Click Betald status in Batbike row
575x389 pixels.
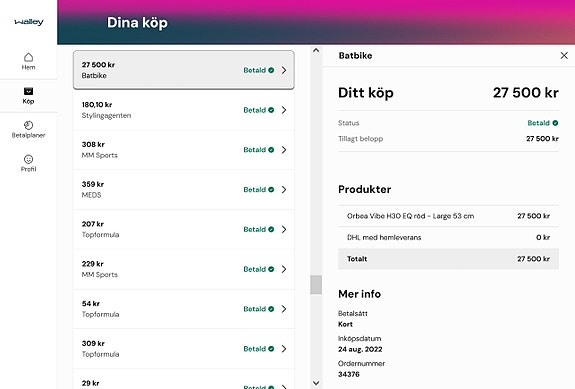pos(259,70)
